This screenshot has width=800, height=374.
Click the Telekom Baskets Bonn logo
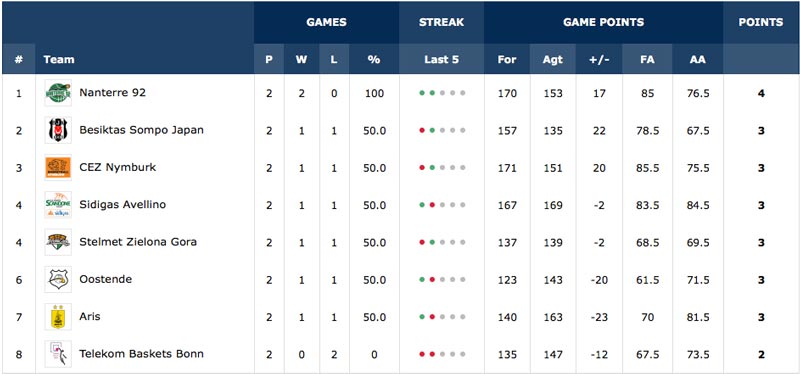[x=58, y=354]
